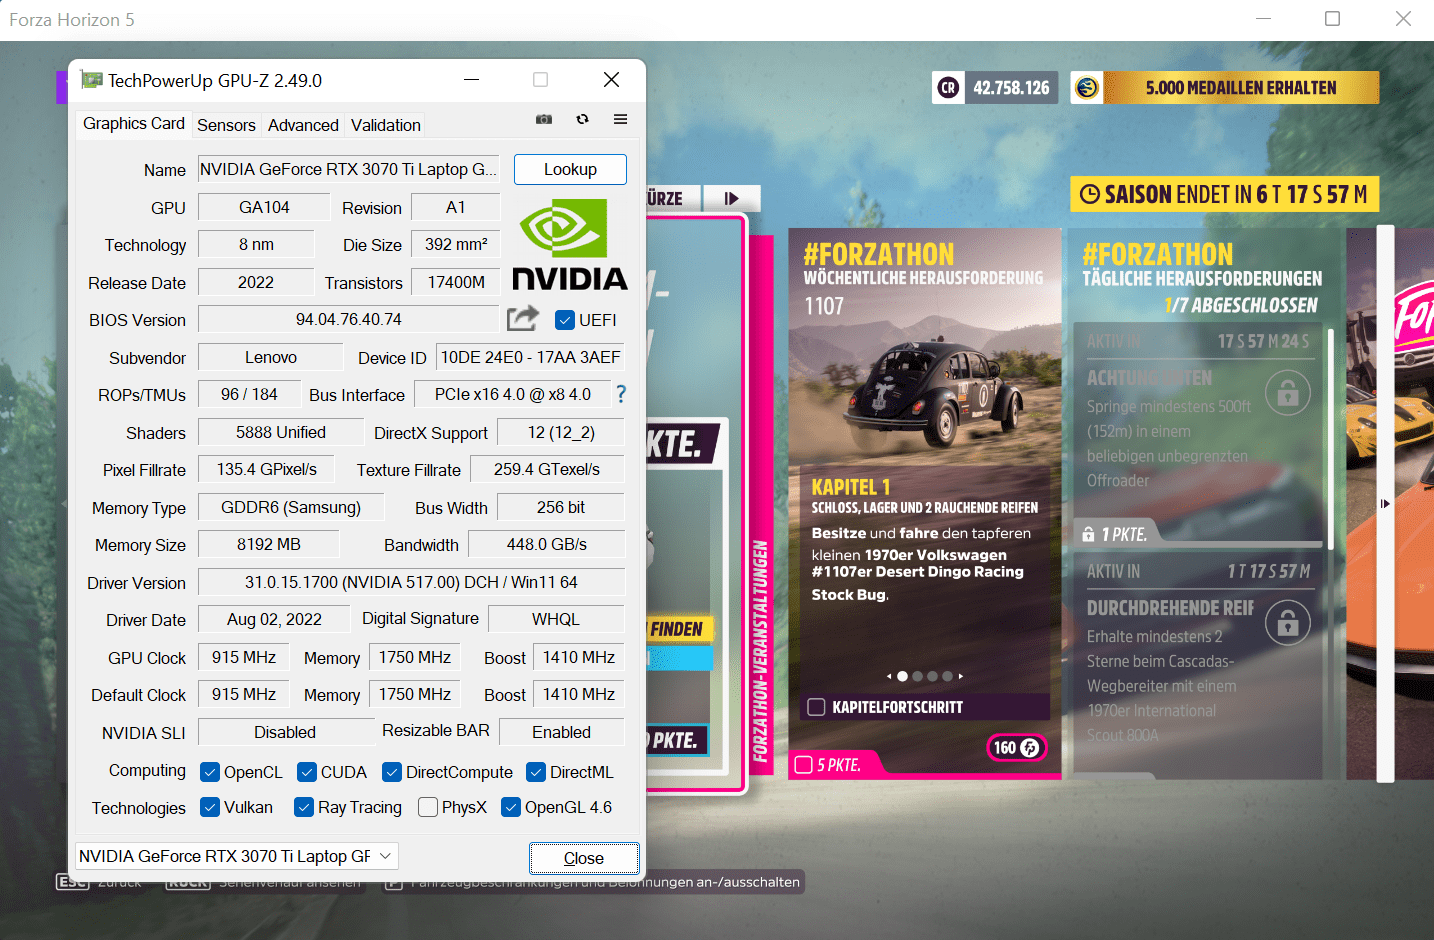Image resolution: width=1434 pixels, height=940 pixels.
Task: Toggle the OpenCL checkbox
Action: 210,772
